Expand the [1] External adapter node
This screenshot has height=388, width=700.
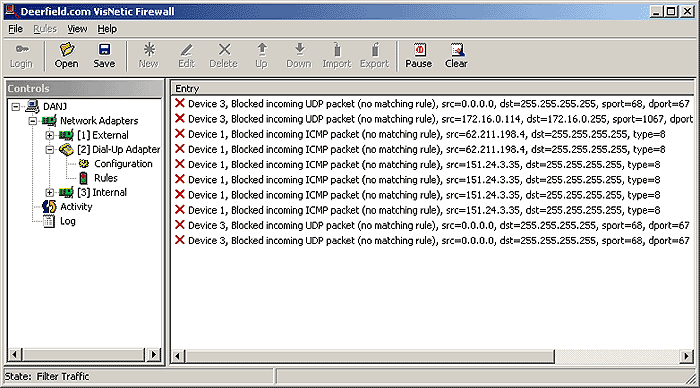point(50,135)
